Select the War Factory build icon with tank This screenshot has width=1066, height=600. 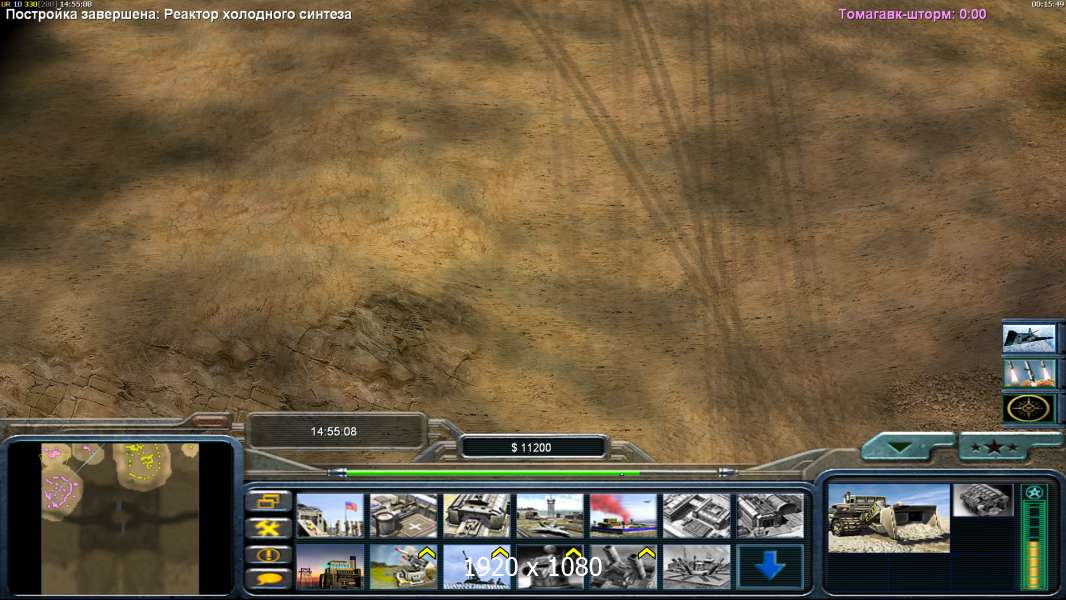[x=477, y=516]
